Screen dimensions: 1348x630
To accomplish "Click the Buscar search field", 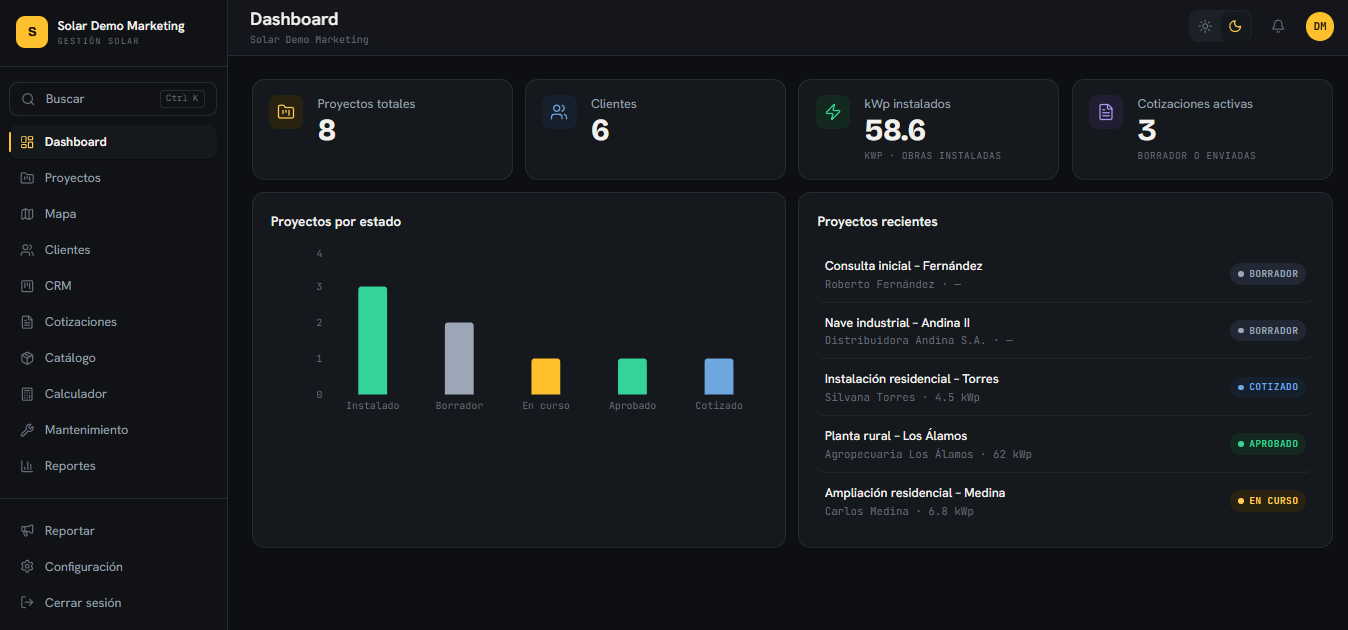I will (x=113, y=99).
